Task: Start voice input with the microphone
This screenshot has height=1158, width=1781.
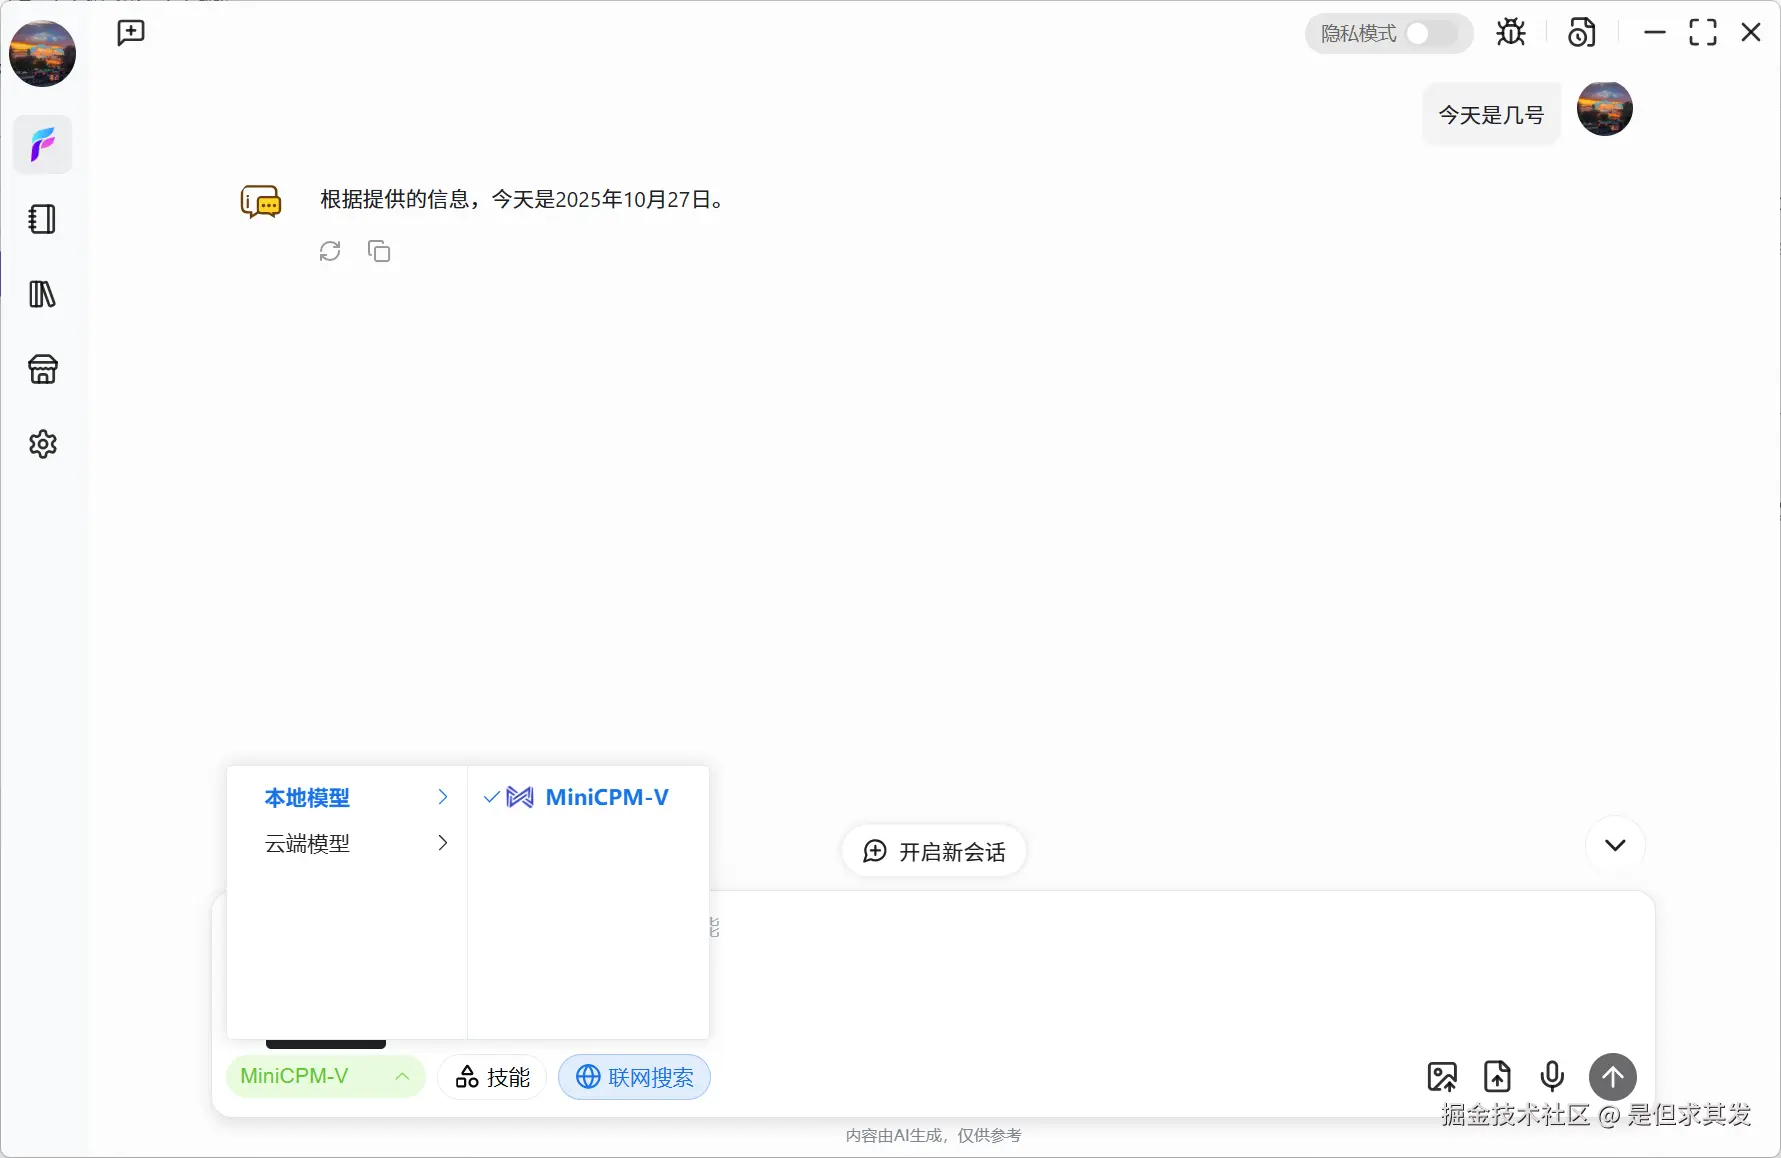Action: pyautogui.click(x=1551, y=1077)
